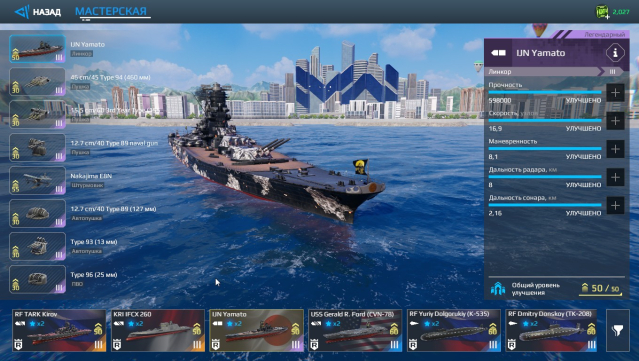The image size is (639, 361).
Task: Select the Type 96 (25 мм) air defense icon
Action: click(x=37, y=280)
